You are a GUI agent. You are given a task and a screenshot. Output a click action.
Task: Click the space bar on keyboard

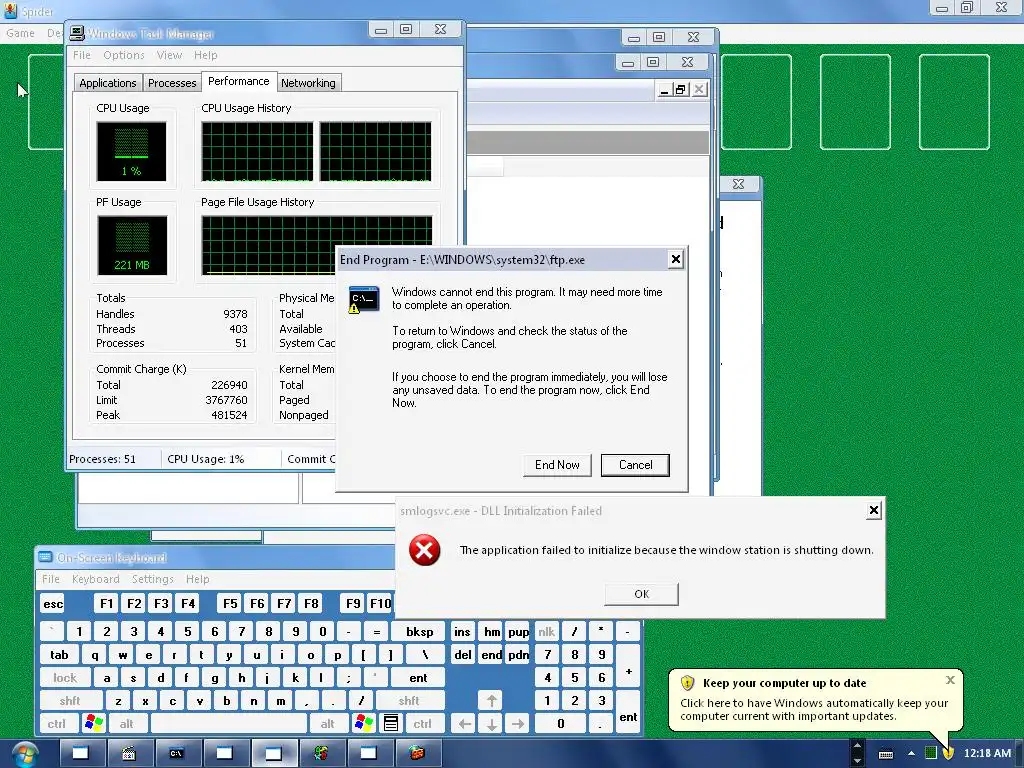(x=229, y=724)
